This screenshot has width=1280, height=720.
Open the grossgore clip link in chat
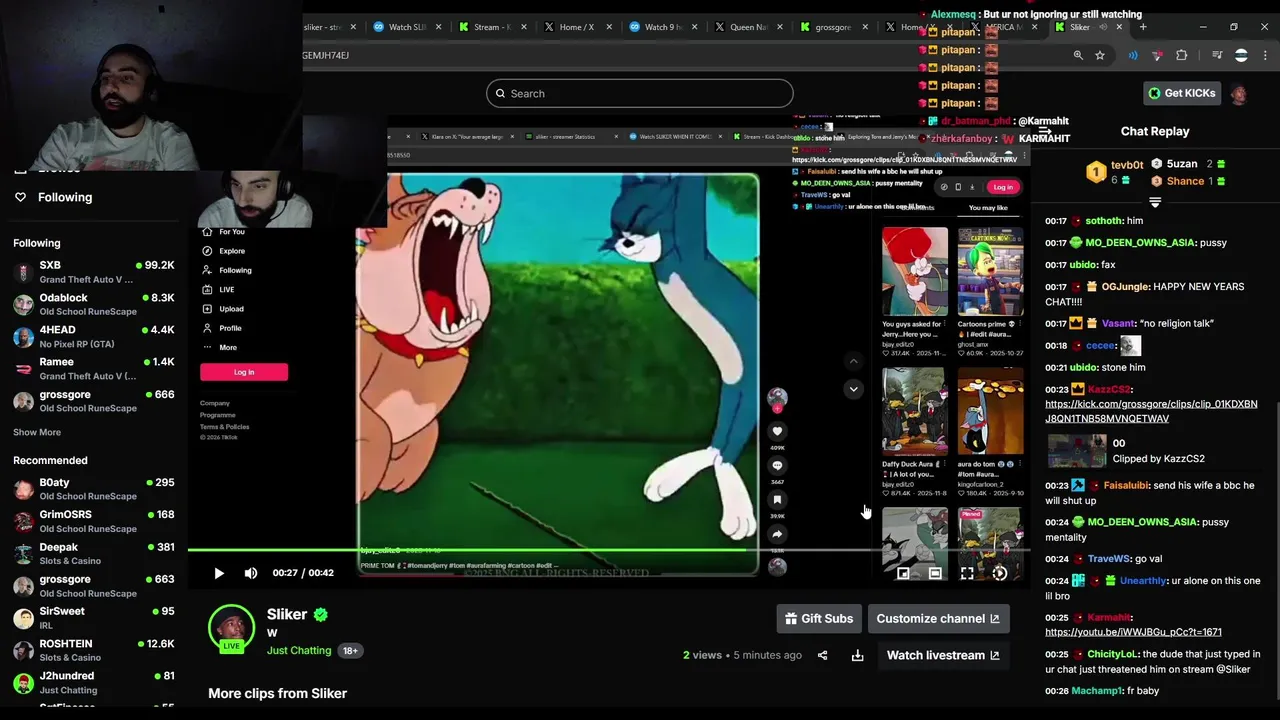point(1151,411)
